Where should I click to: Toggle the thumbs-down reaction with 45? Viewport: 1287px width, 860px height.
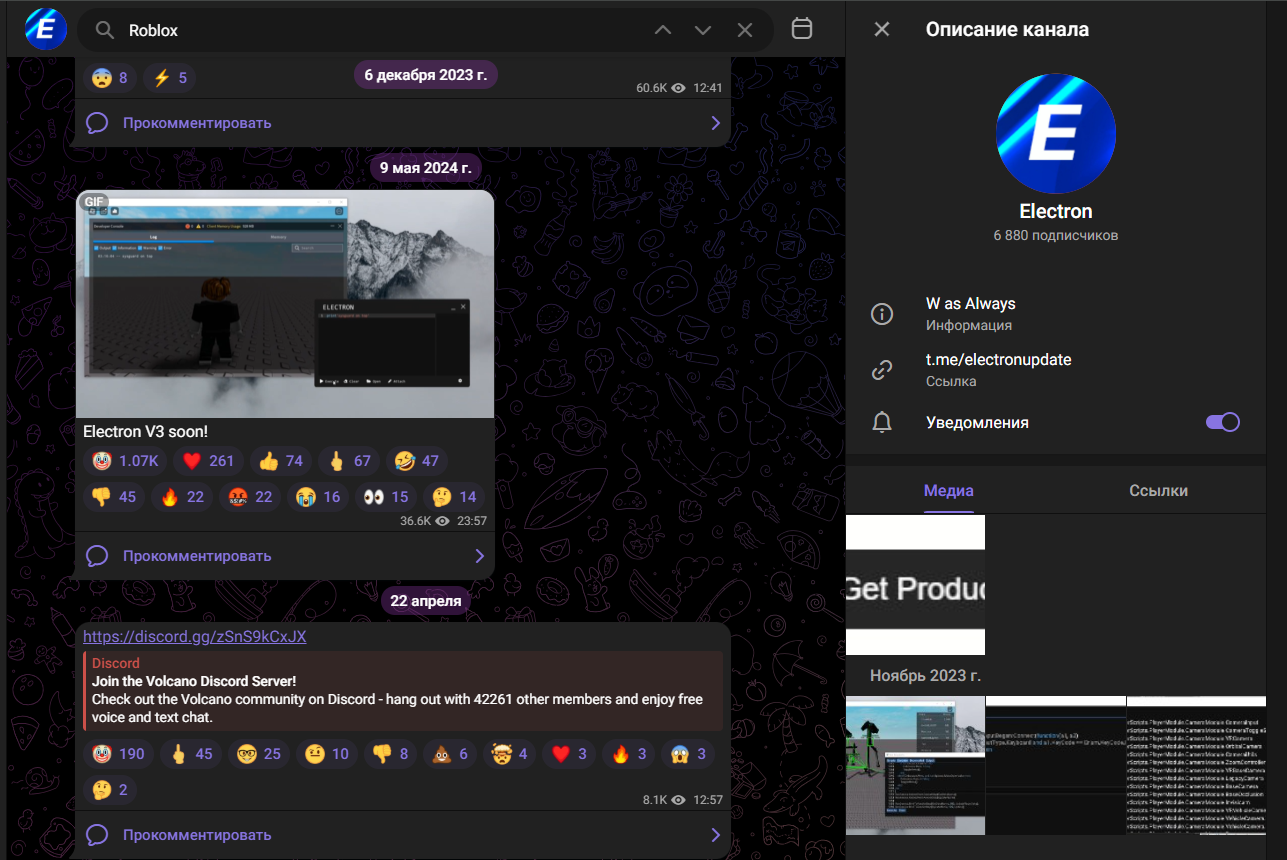(113, 497)
